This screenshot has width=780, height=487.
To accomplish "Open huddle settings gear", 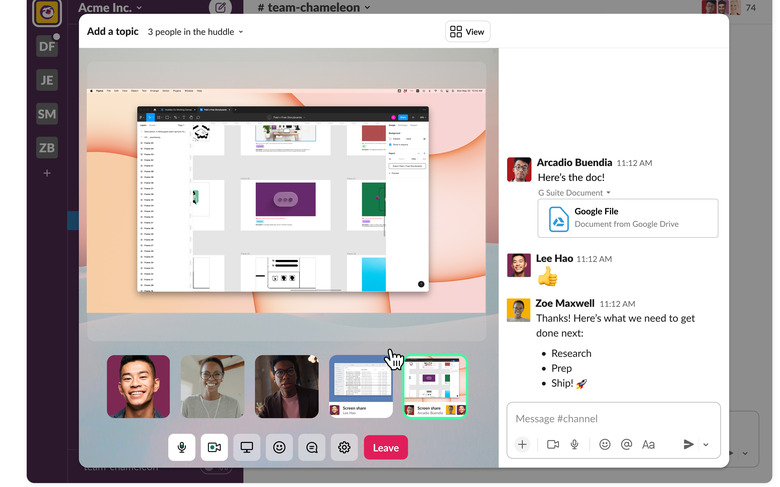I will [344, 448].
